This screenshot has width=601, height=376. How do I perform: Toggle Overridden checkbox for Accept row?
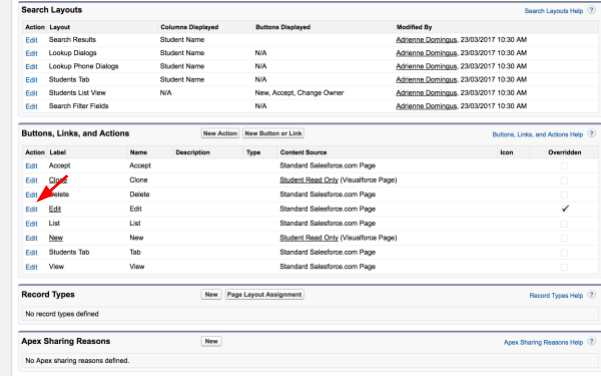564,166
